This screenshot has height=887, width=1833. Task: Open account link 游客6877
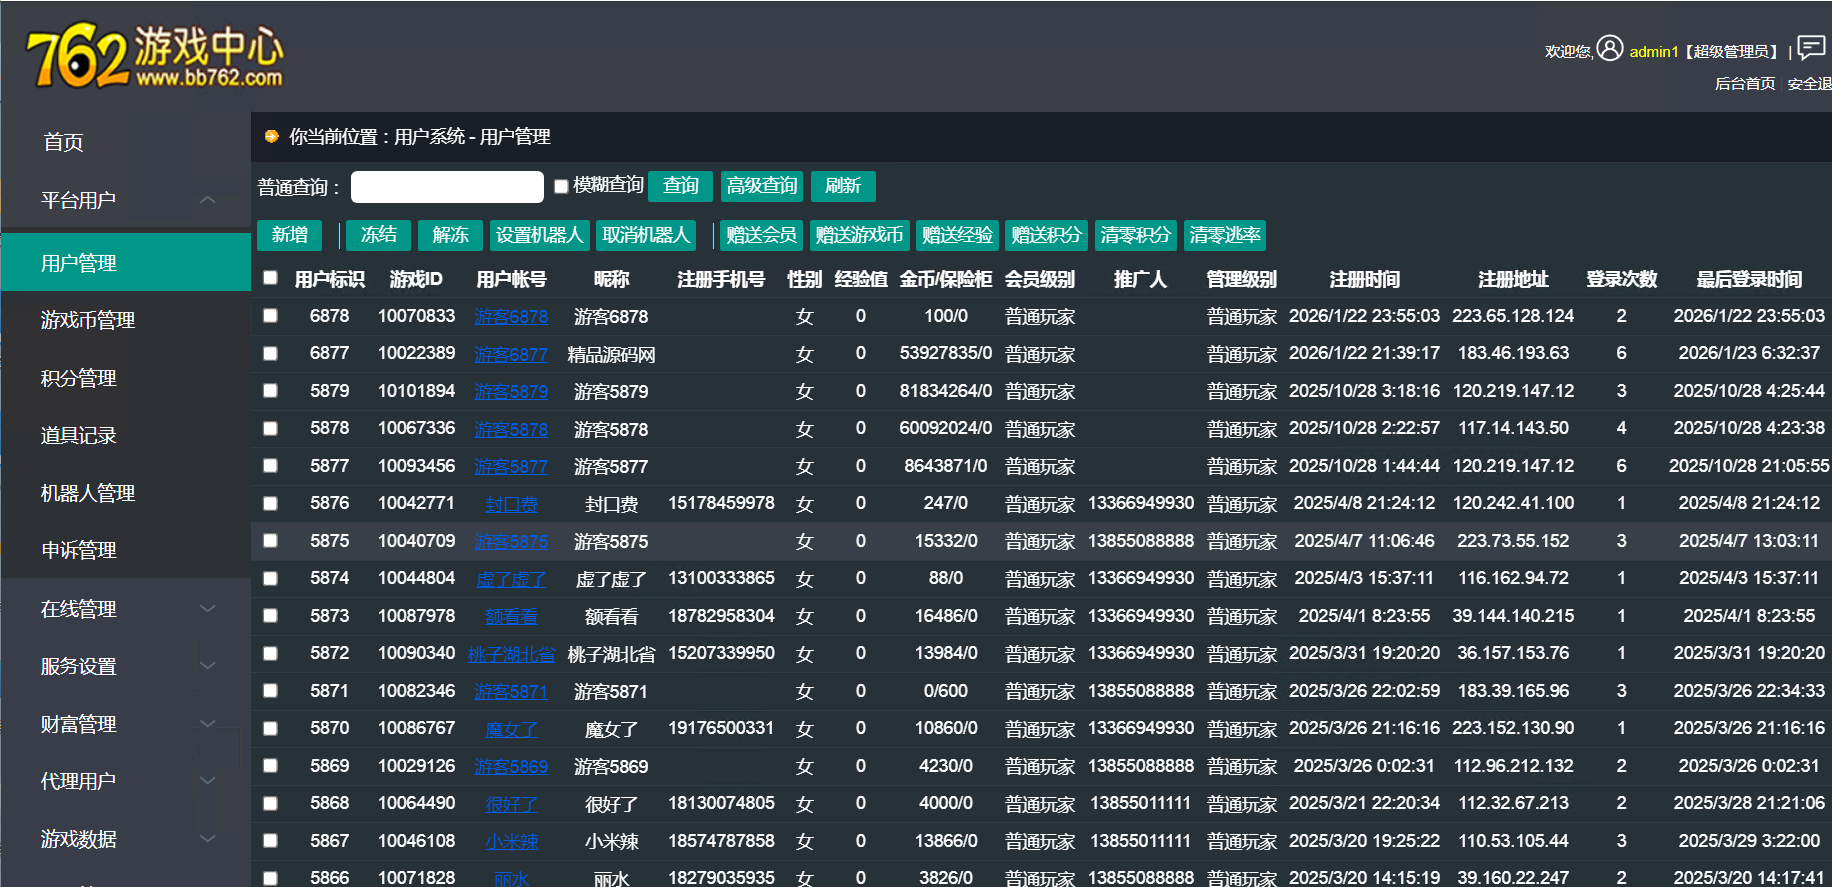510,354
